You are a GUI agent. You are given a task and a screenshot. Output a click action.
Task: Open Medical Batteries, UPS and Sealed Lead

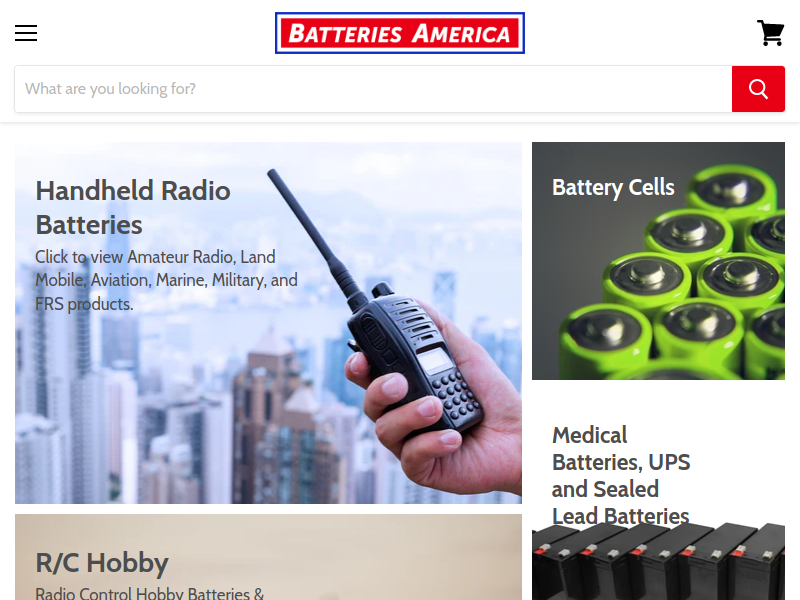(x=621, y=476)
